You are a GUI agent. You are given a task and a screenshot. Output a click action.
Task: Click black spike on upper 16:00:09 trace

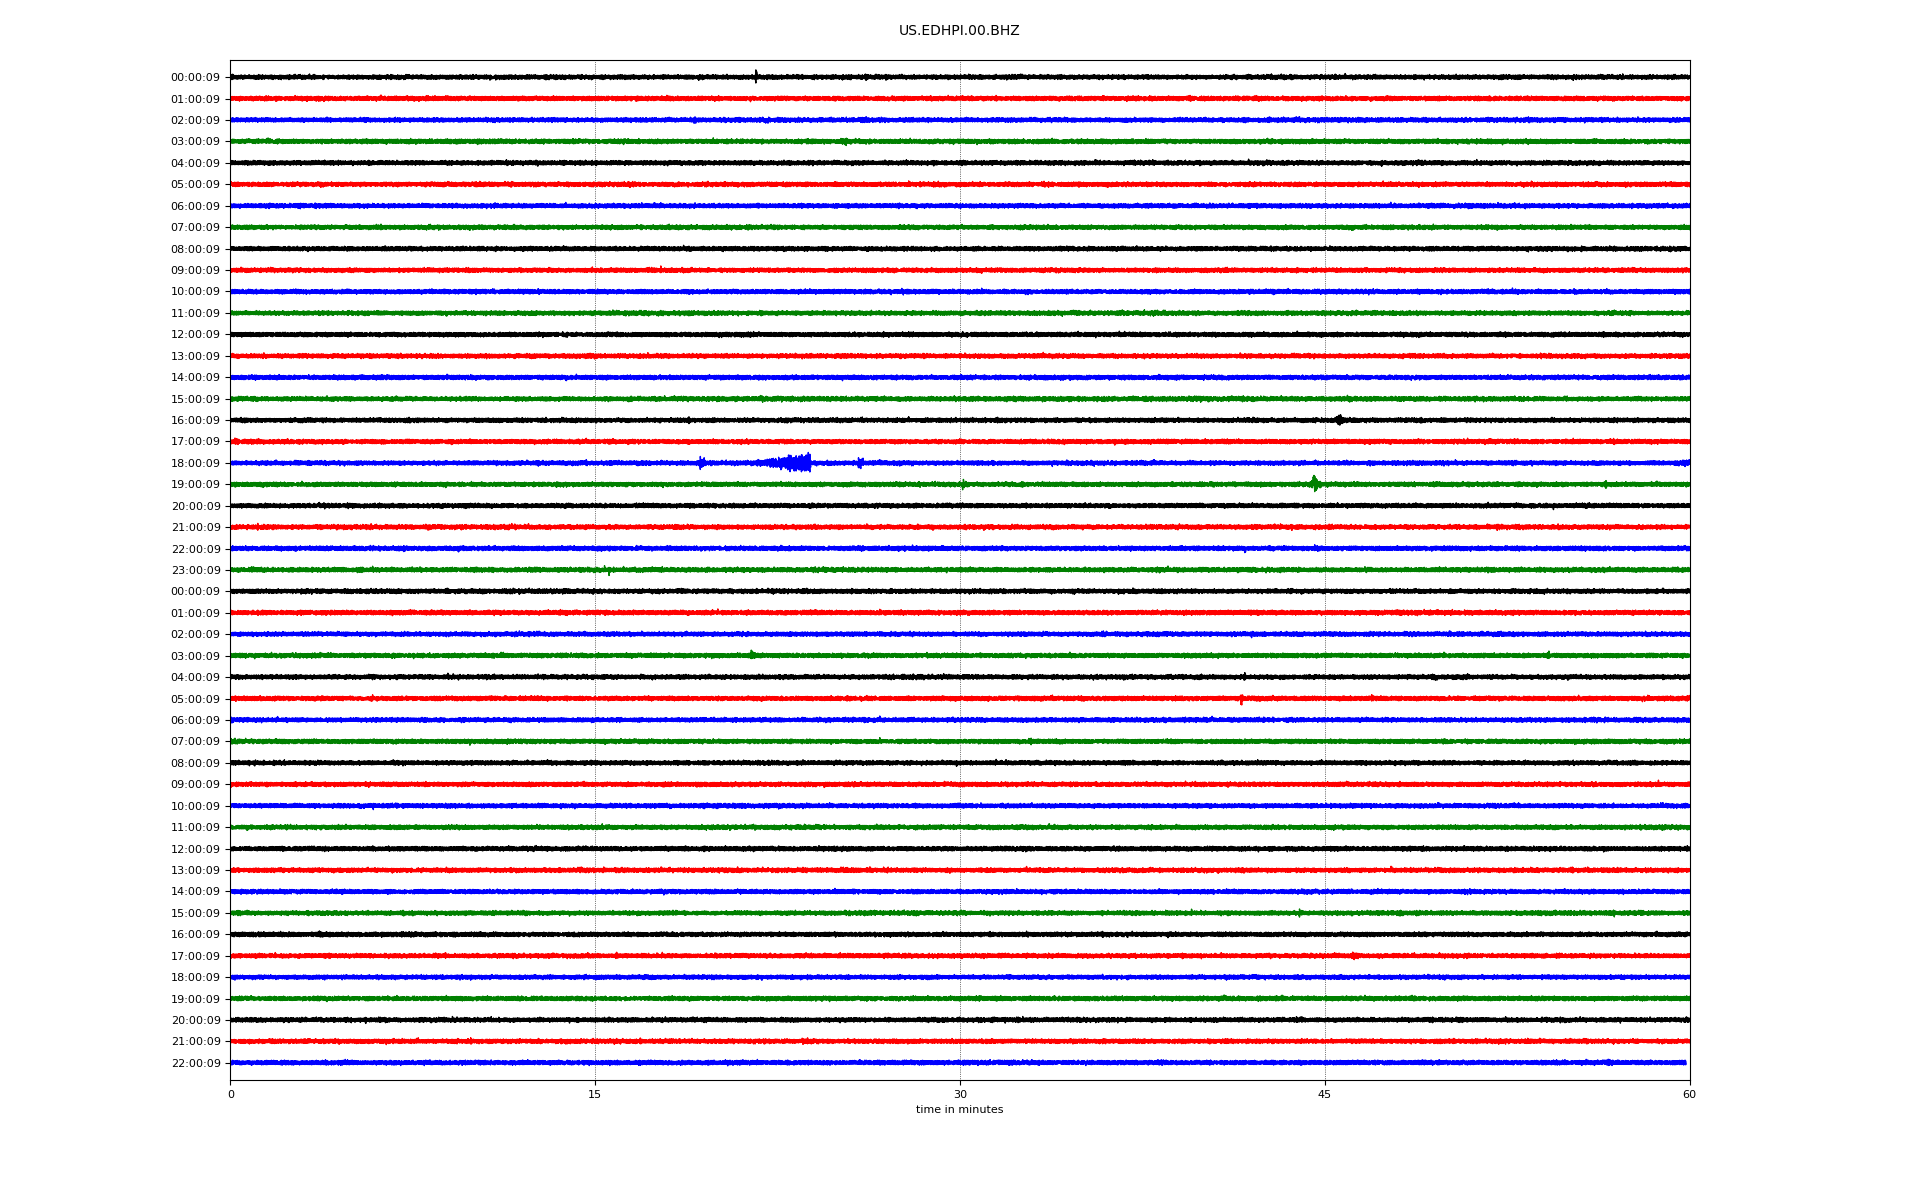tap(1339, 420)
